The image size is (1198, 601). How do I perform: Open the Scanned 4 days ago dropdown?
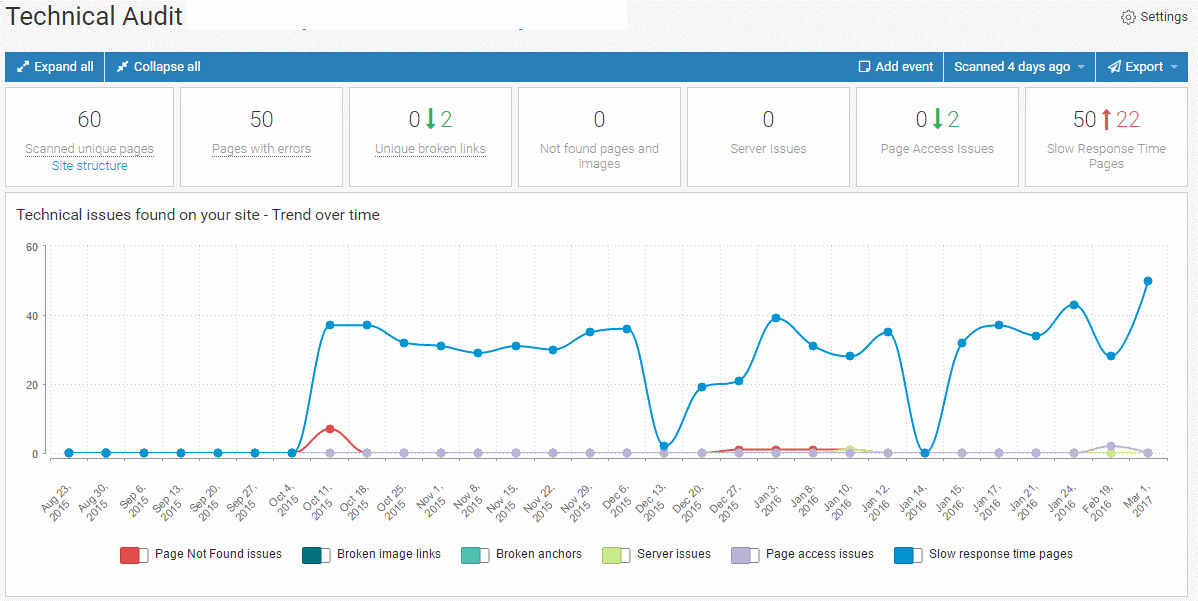(x=1019, y=67)
